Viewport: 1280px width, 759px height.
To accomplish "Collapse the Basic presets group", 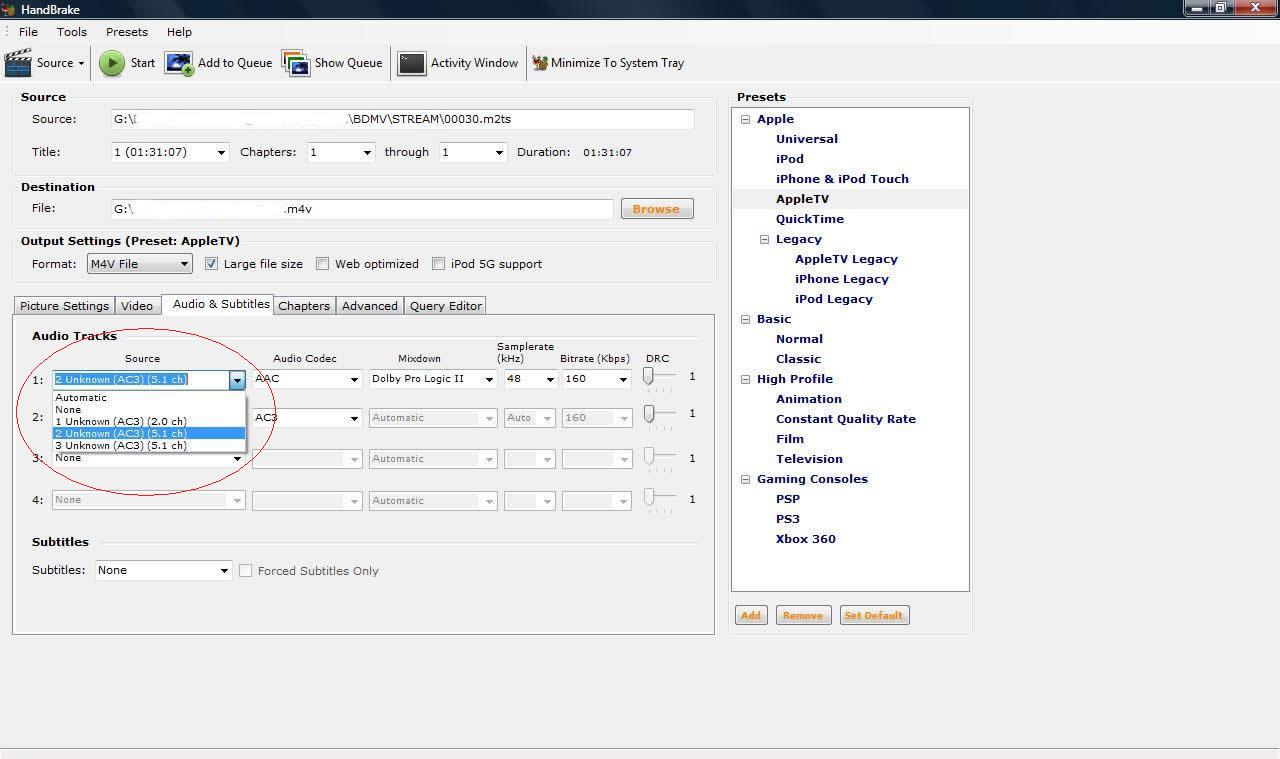I will (745, 319).
